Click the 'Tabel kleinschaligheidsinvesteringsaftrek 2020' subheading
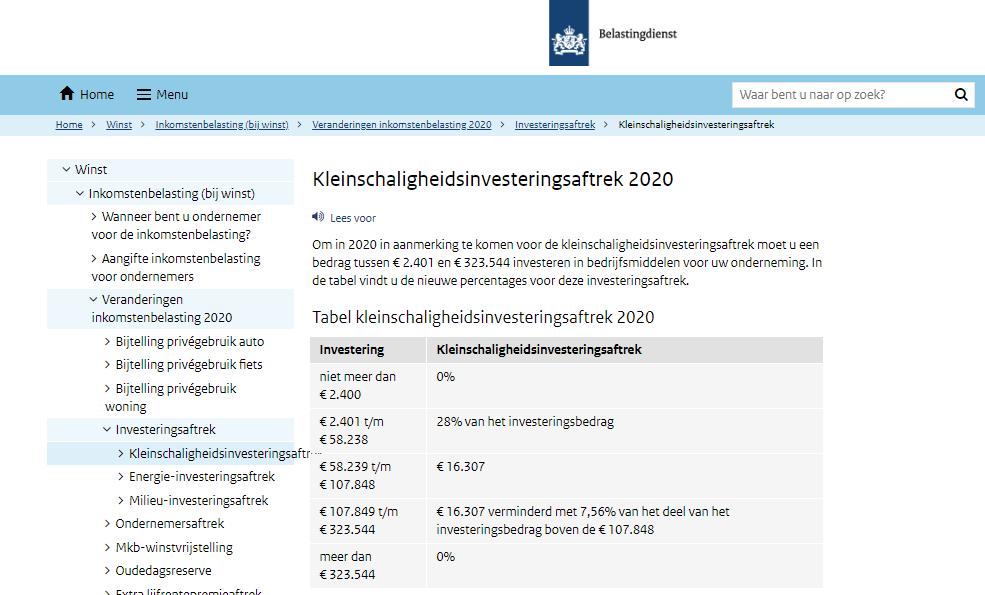 [483, 317]
